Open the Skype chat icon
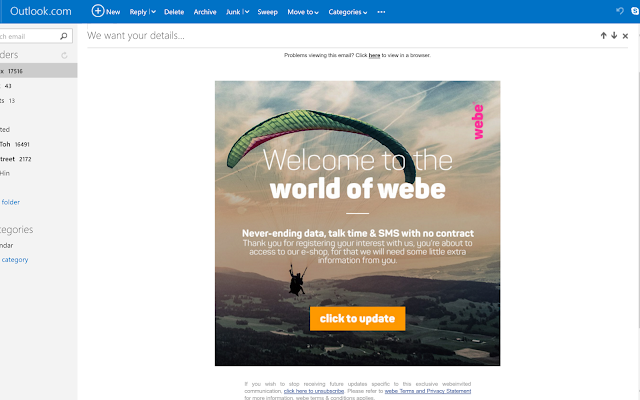 pyautogui.click(x=636, y=11)
